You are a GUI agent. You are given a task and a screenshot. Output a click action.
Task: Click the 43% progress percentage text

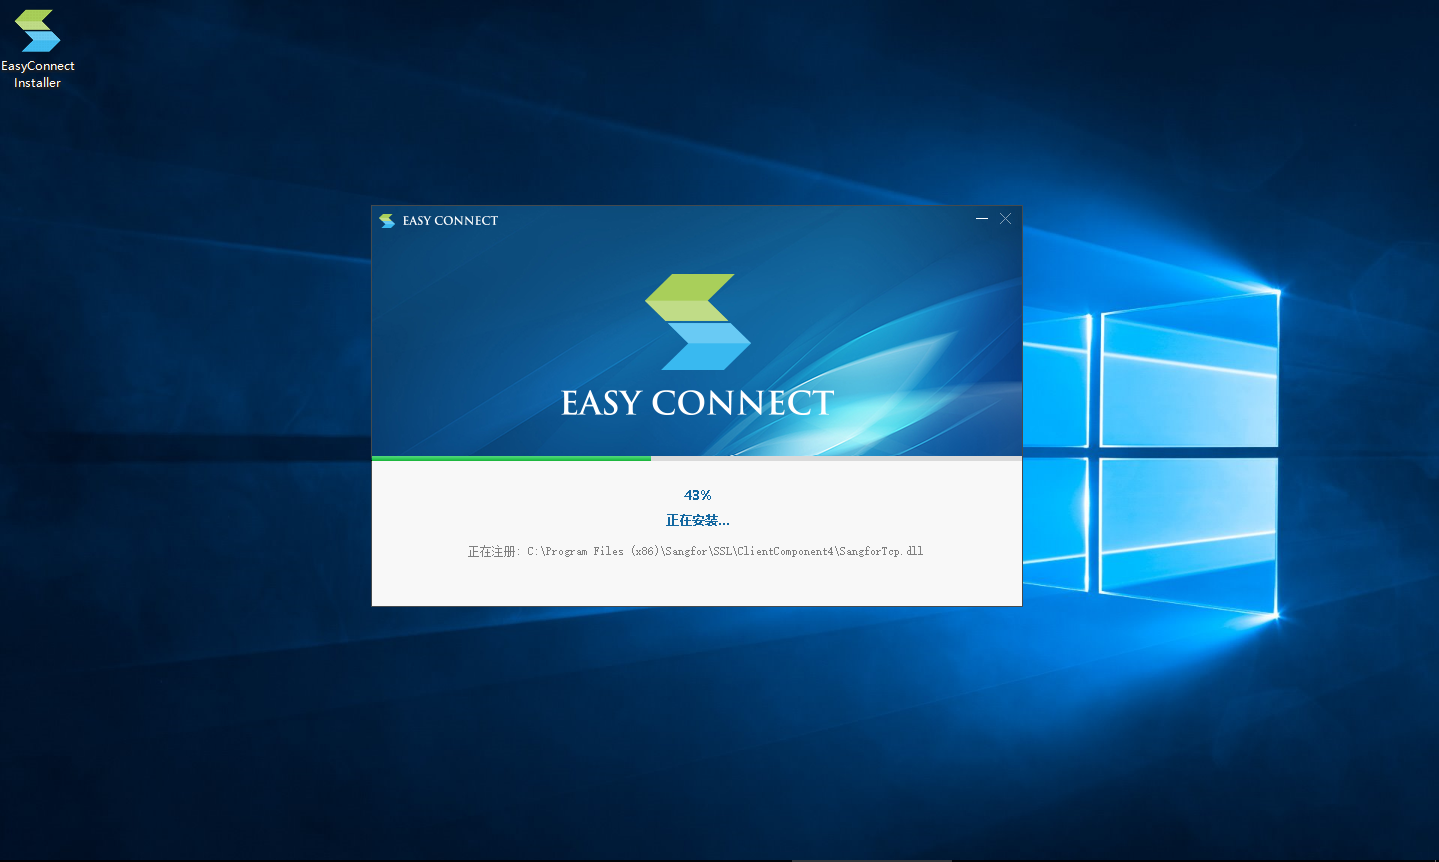[x=697, y=495]
